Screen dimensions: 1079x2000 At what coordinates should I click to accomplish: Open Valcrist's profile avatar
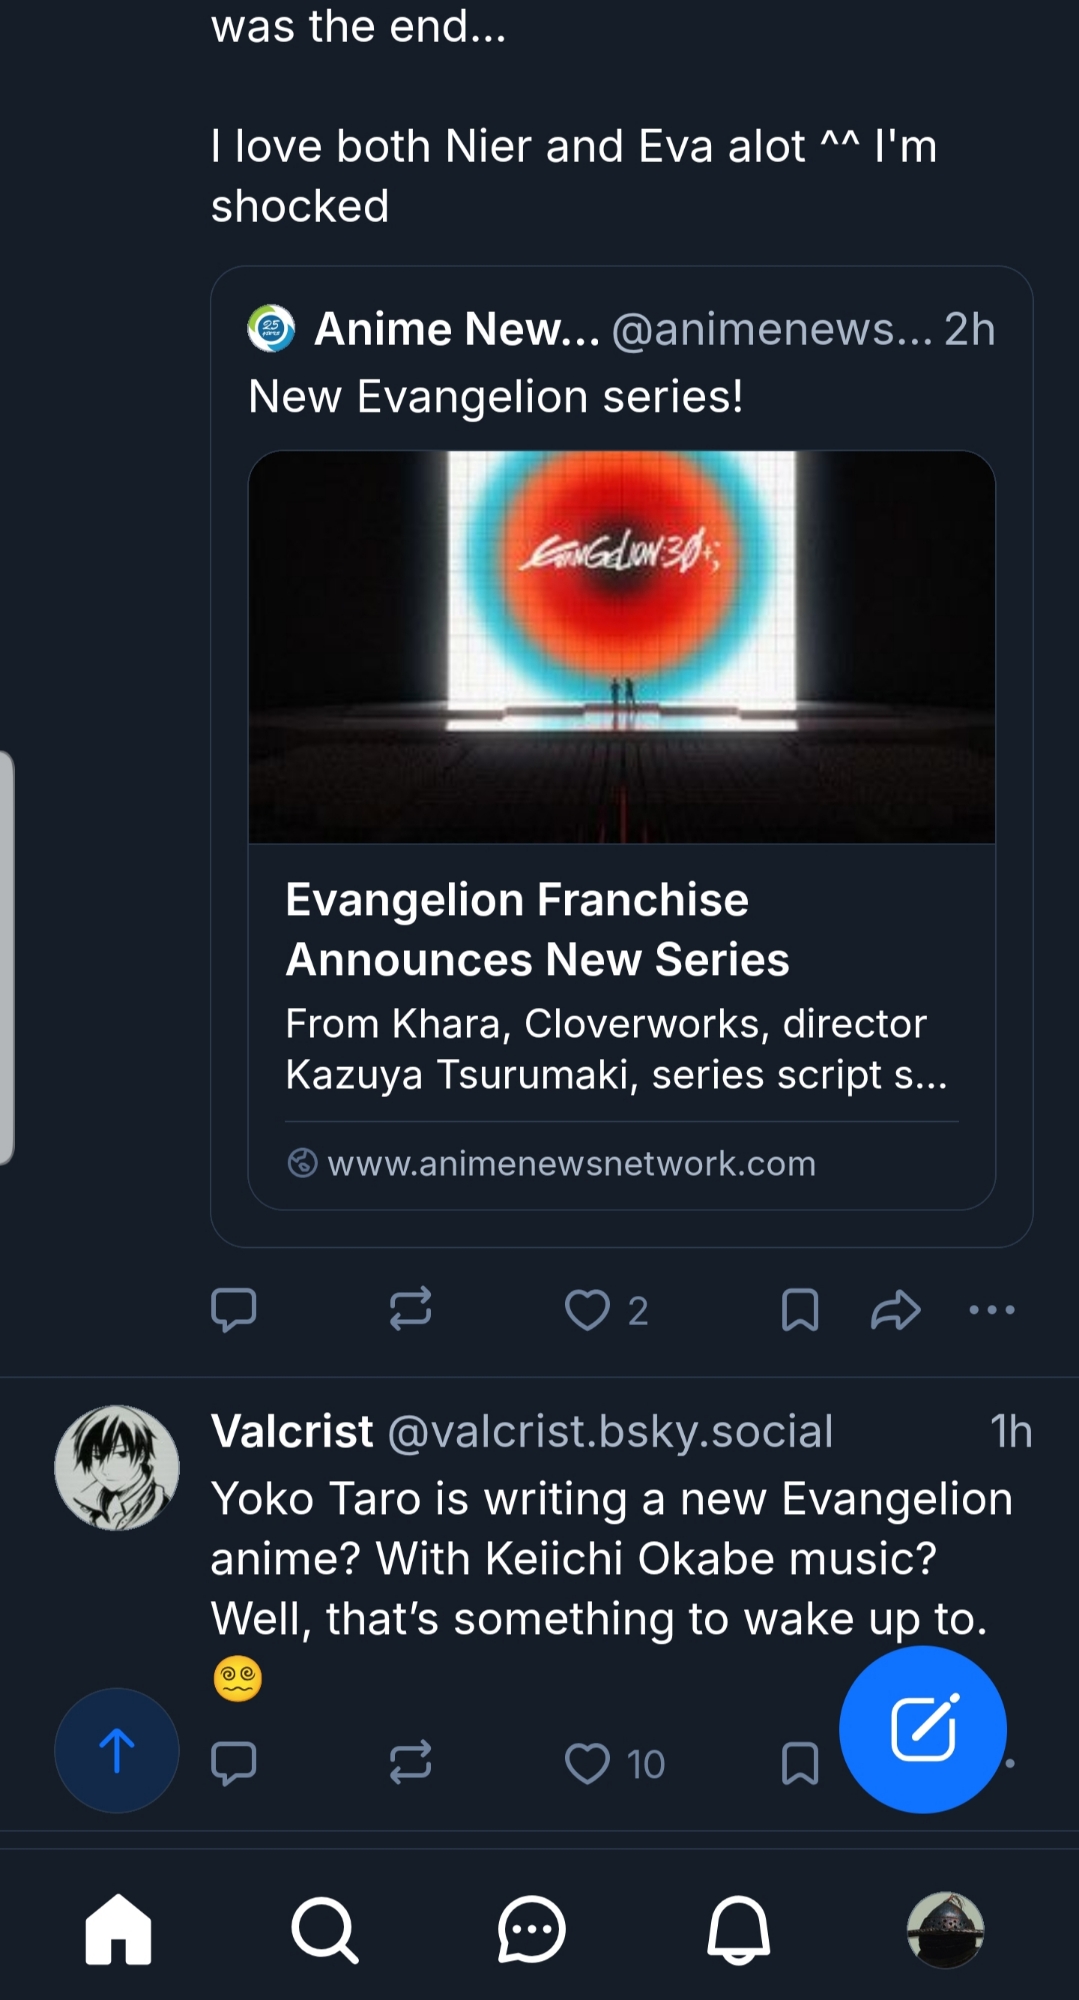pyautogui.click(x=117, y=1468)
